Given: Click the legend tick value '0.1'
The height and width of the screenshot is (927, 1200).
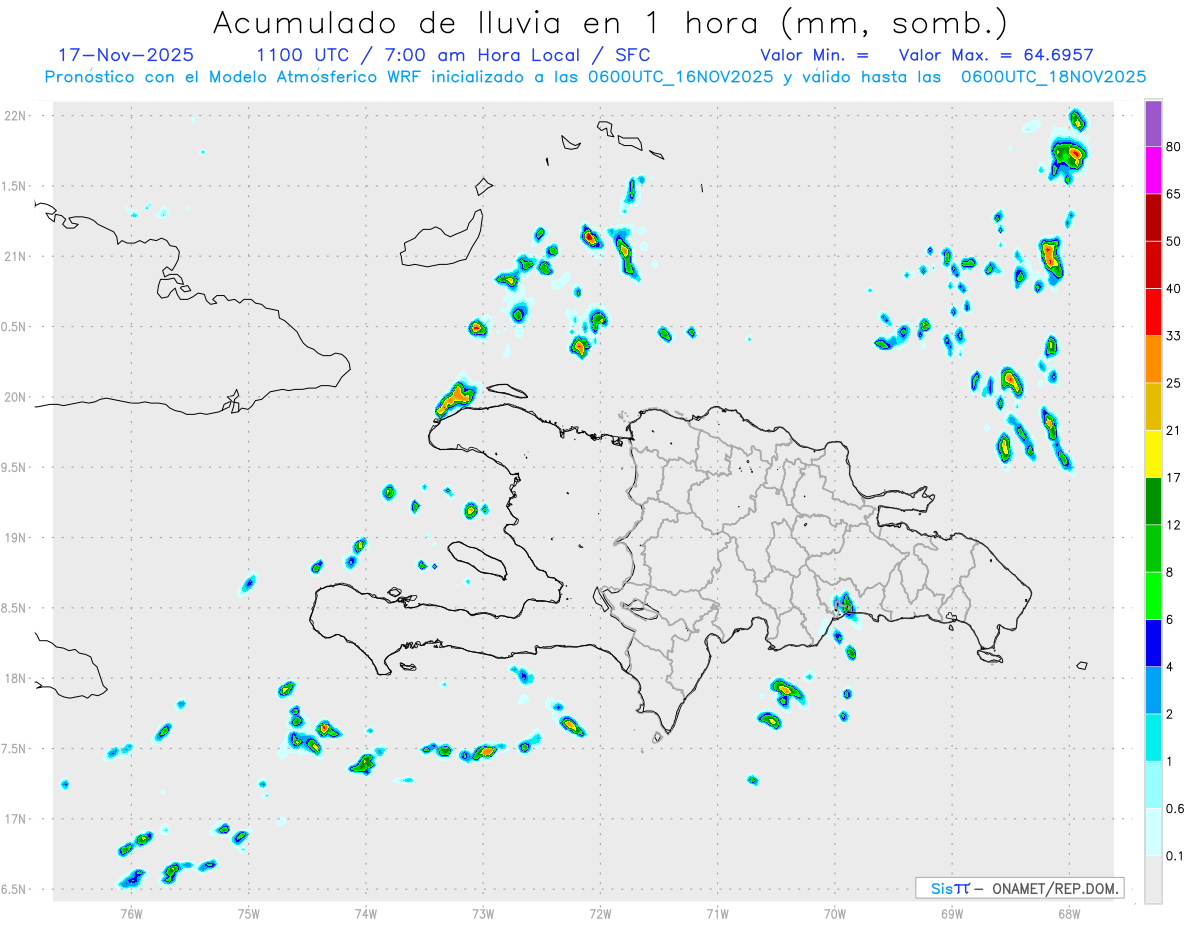Looking at the screenshot, I should tap(1176, 855).
